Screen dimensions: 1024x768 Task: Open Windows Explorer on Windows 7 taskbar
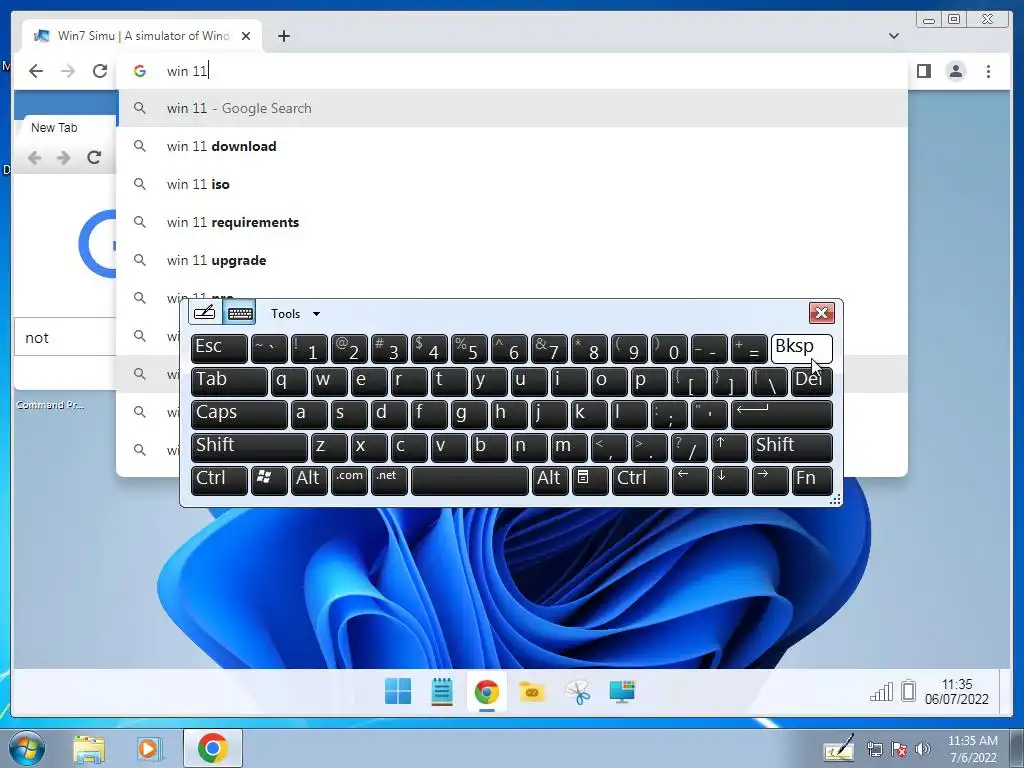tap(89, 748)
